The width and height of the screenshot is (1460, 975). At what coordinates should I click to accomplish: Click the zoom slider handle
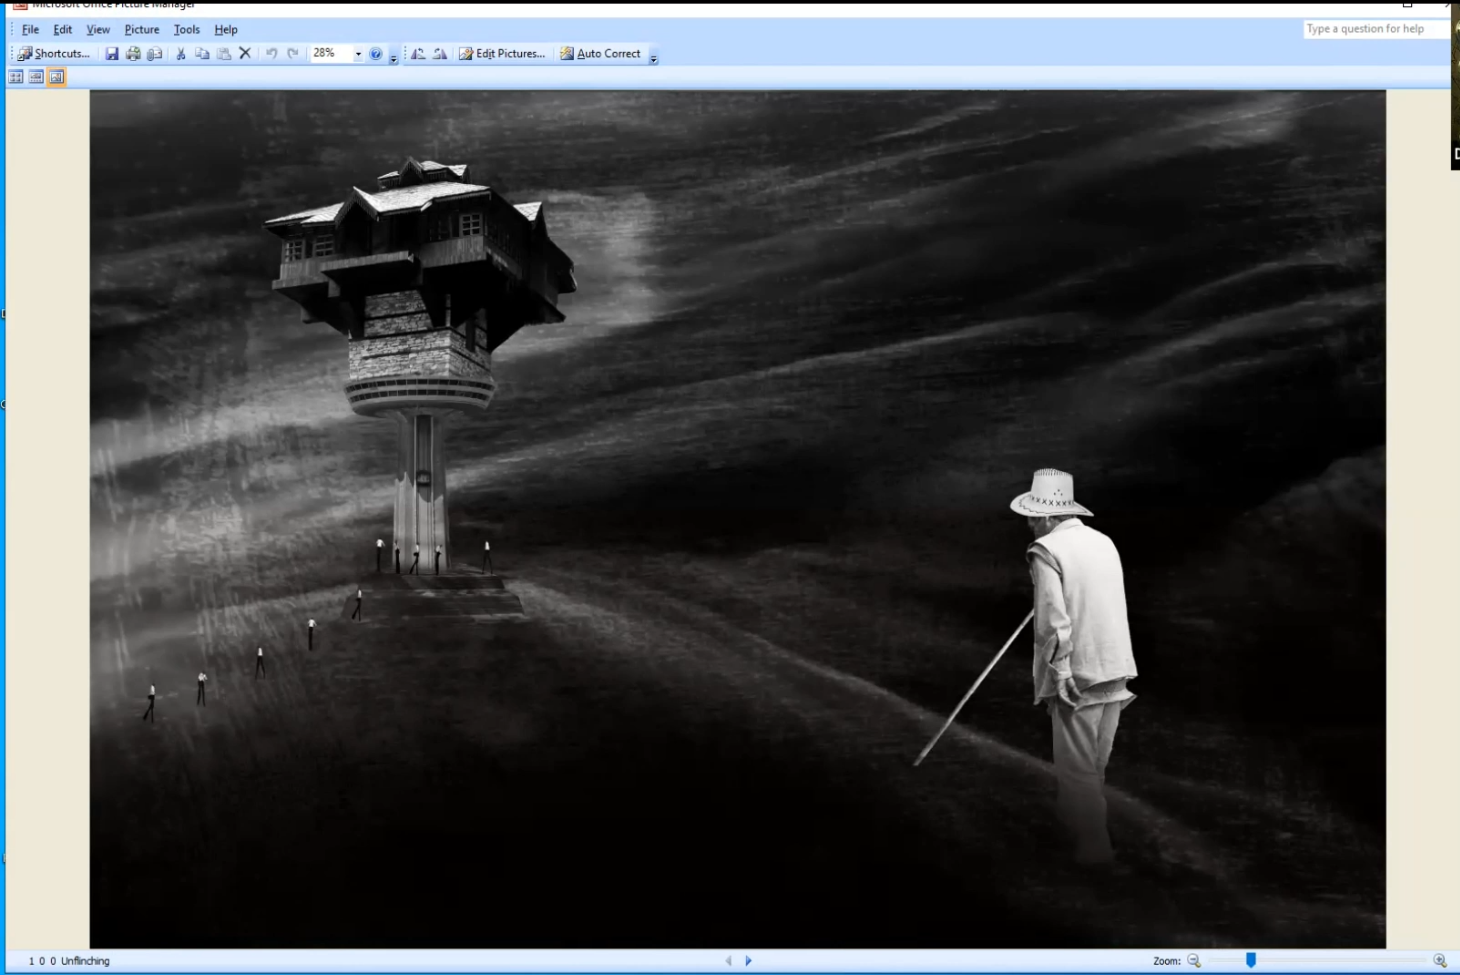[1250, 960]
